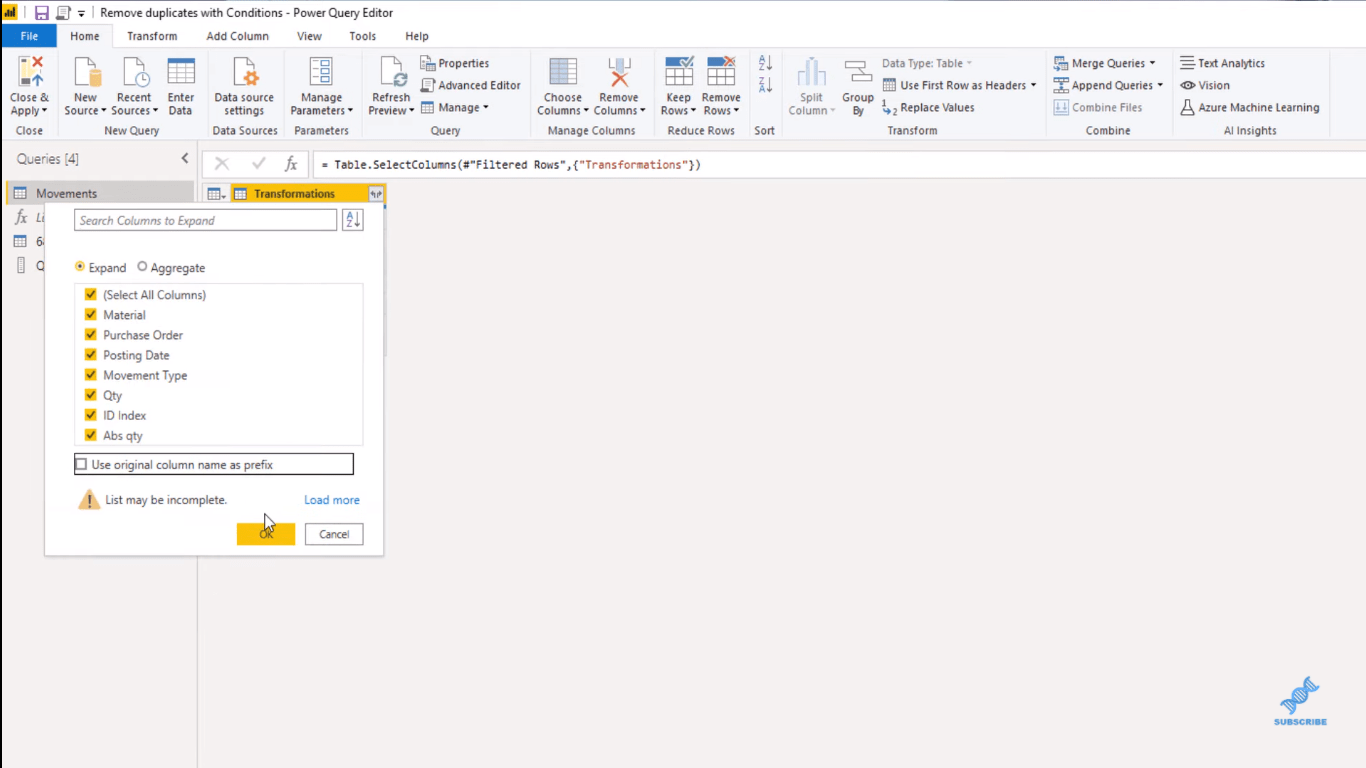Click the Vision AI insight
The height and width of the screenshot is (768, 1366).
(x=1205, y=85)
